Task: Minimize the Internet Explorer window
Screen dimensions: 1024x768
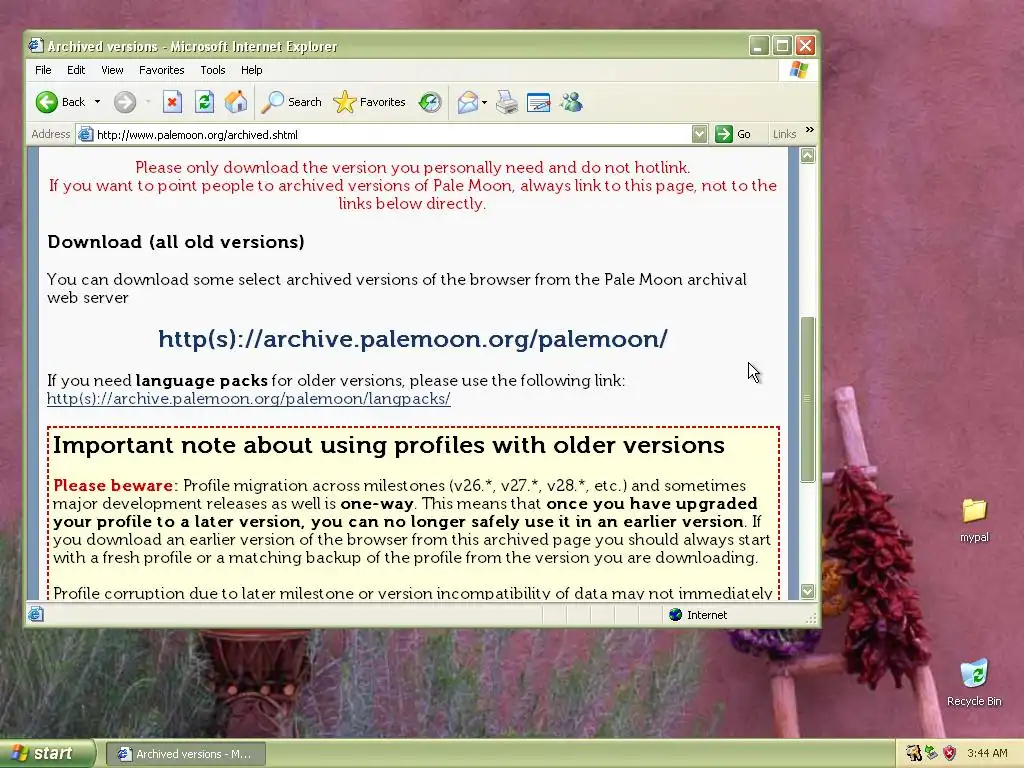Action: (758, 46)
